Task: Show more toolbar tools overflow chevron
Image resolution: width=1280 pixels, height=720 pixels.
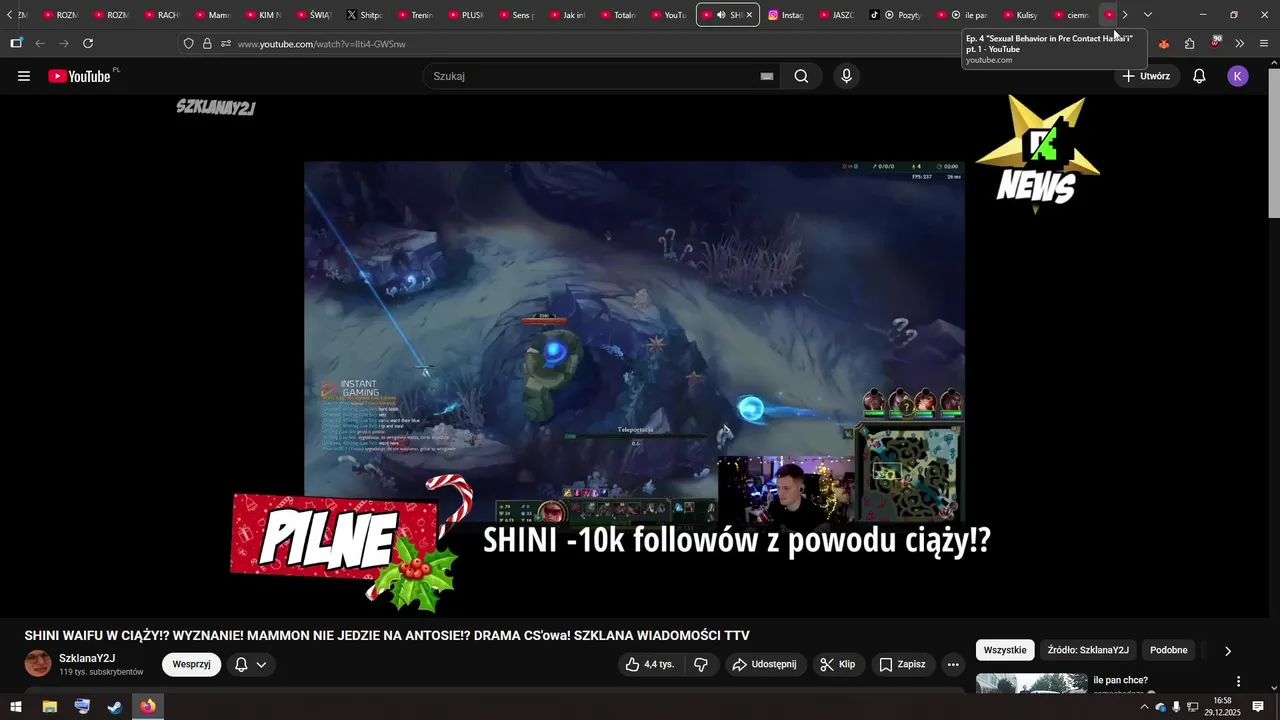Action: 1240,44
